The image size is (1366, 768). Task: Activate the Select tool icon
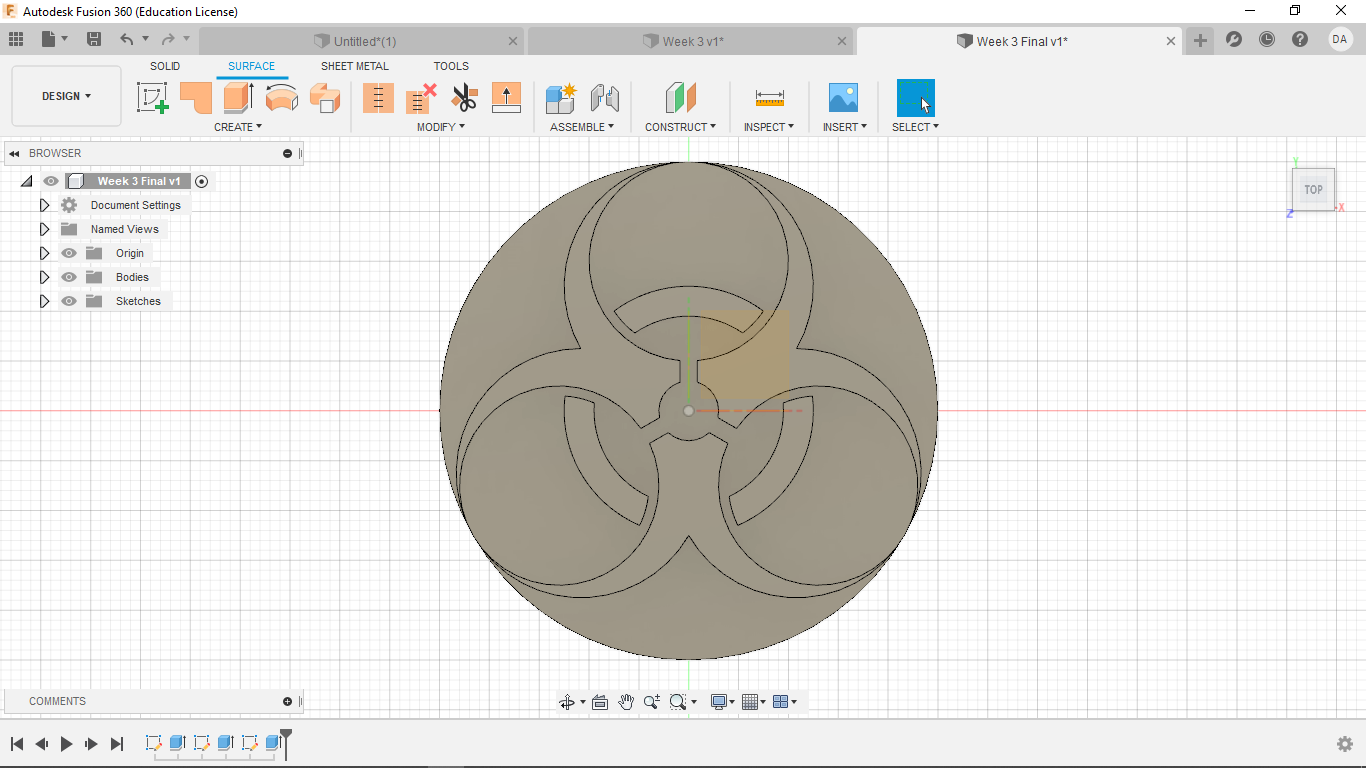click(x=915, y=98)
